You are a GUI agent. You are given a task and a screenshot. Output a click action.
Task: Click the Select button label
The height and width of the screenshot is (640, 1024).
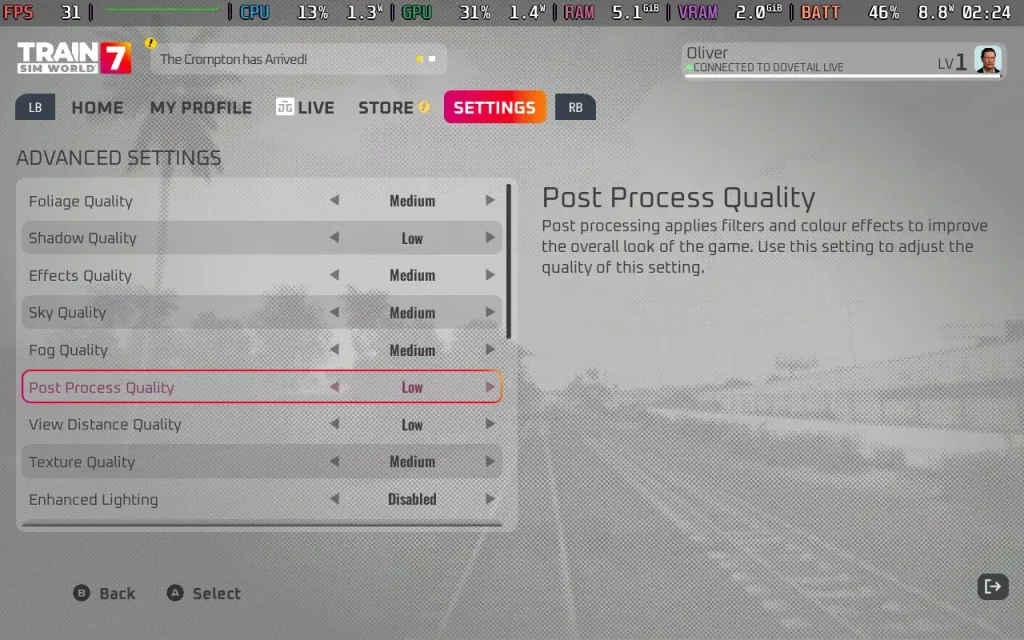click(216, 594)
